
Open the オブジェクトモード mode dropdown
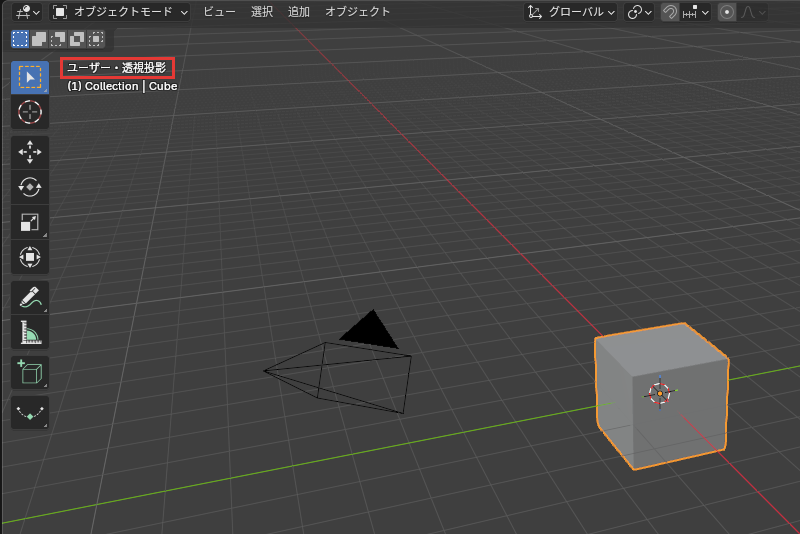[120, 12]
